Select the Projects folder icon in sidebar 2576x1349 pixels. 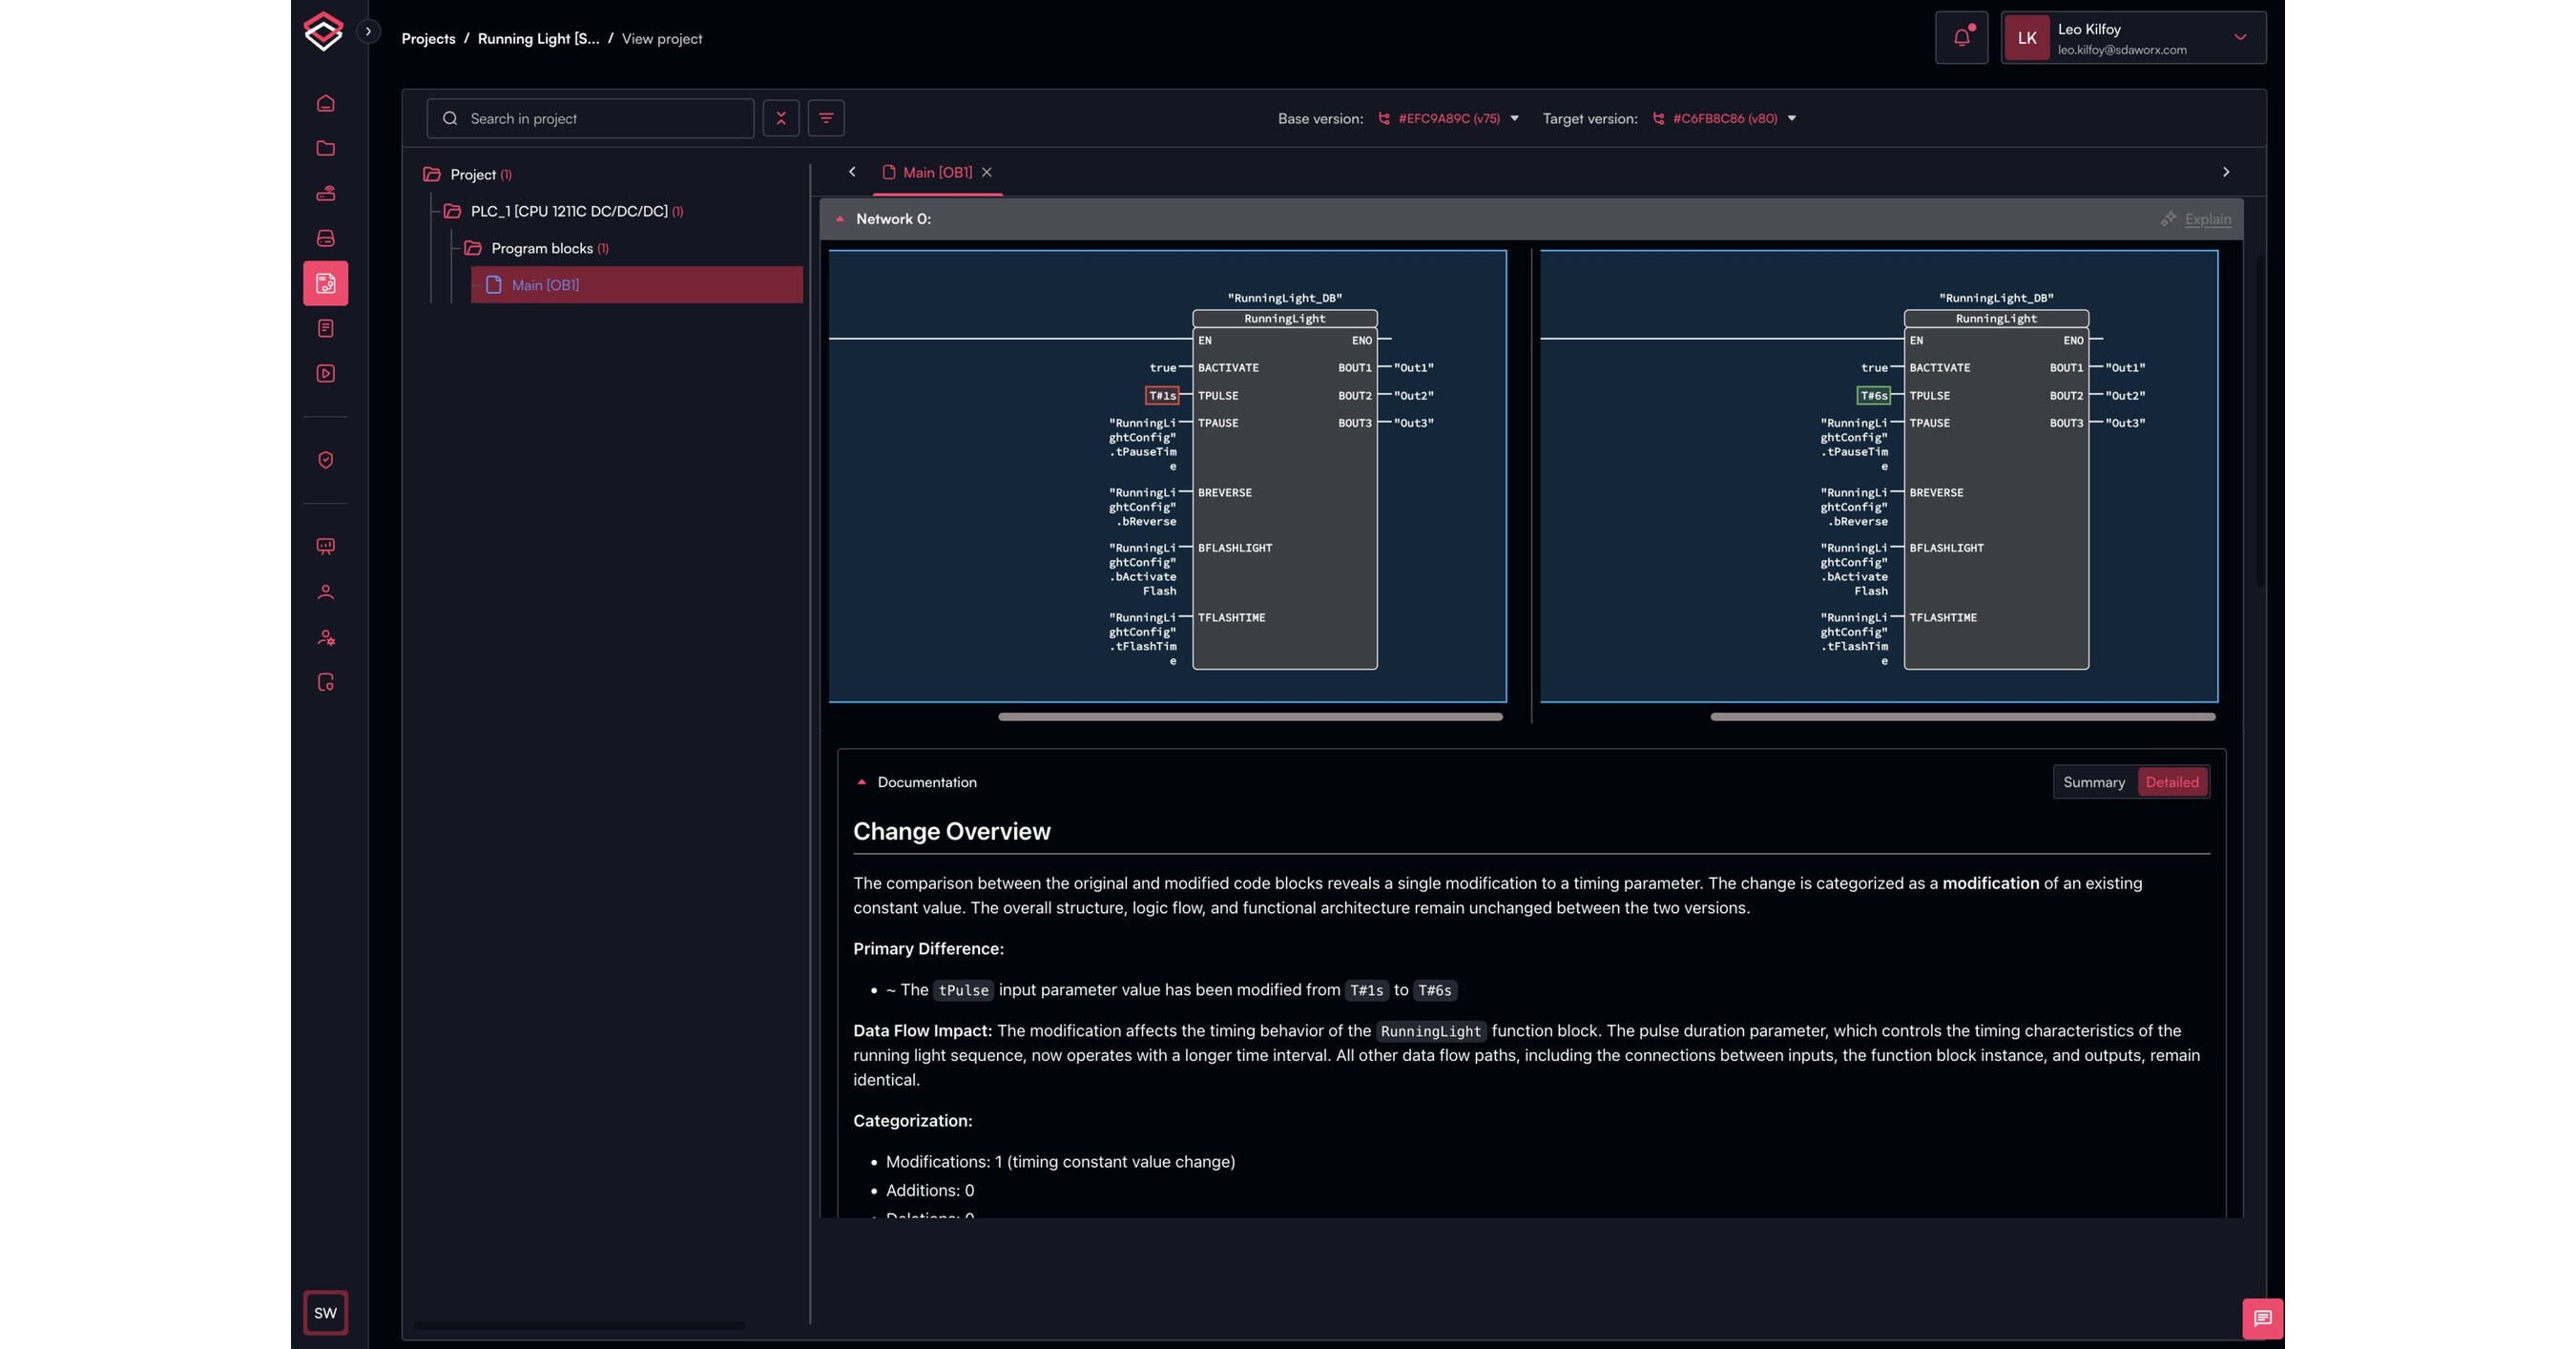point(325,148)
